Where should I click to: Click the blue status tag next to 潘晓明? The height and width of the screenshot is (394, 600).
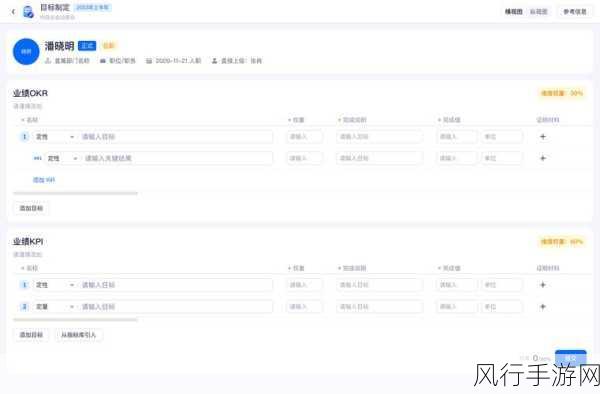coord(87,46)
